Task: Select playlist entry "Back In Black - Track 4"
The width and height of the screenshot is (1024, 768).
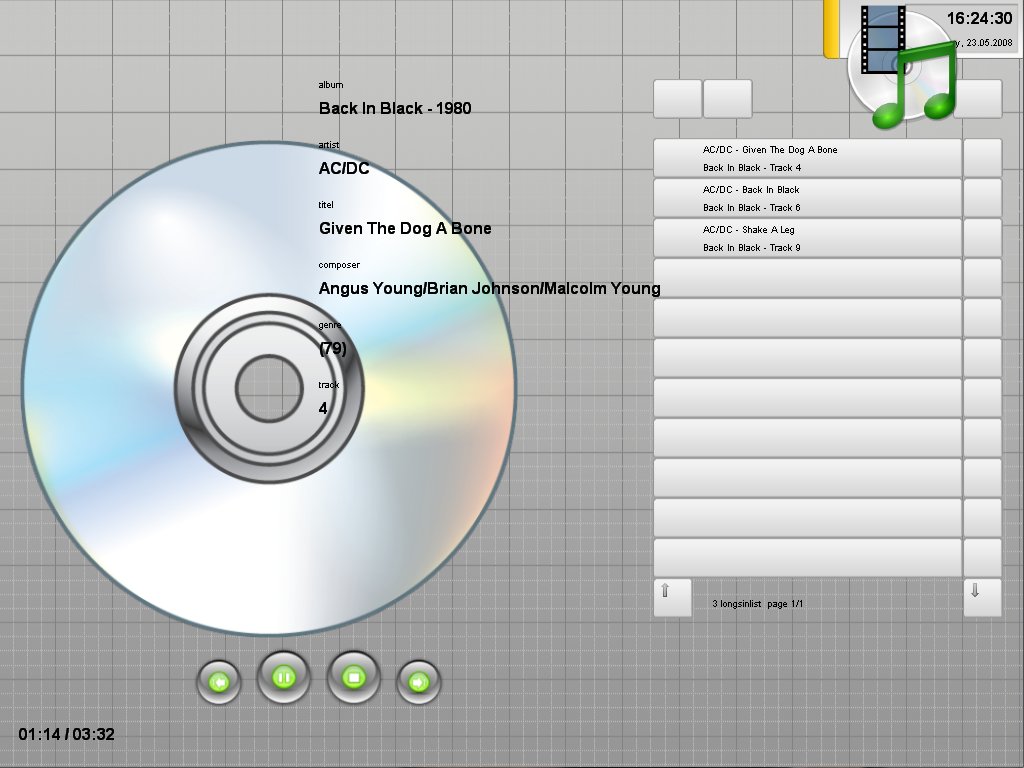Action: 807,158
